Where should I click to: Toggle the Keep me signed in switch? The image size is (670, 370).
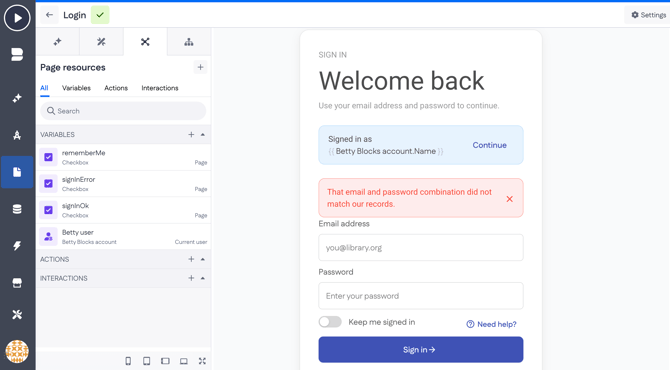click(x=330, y=322)
